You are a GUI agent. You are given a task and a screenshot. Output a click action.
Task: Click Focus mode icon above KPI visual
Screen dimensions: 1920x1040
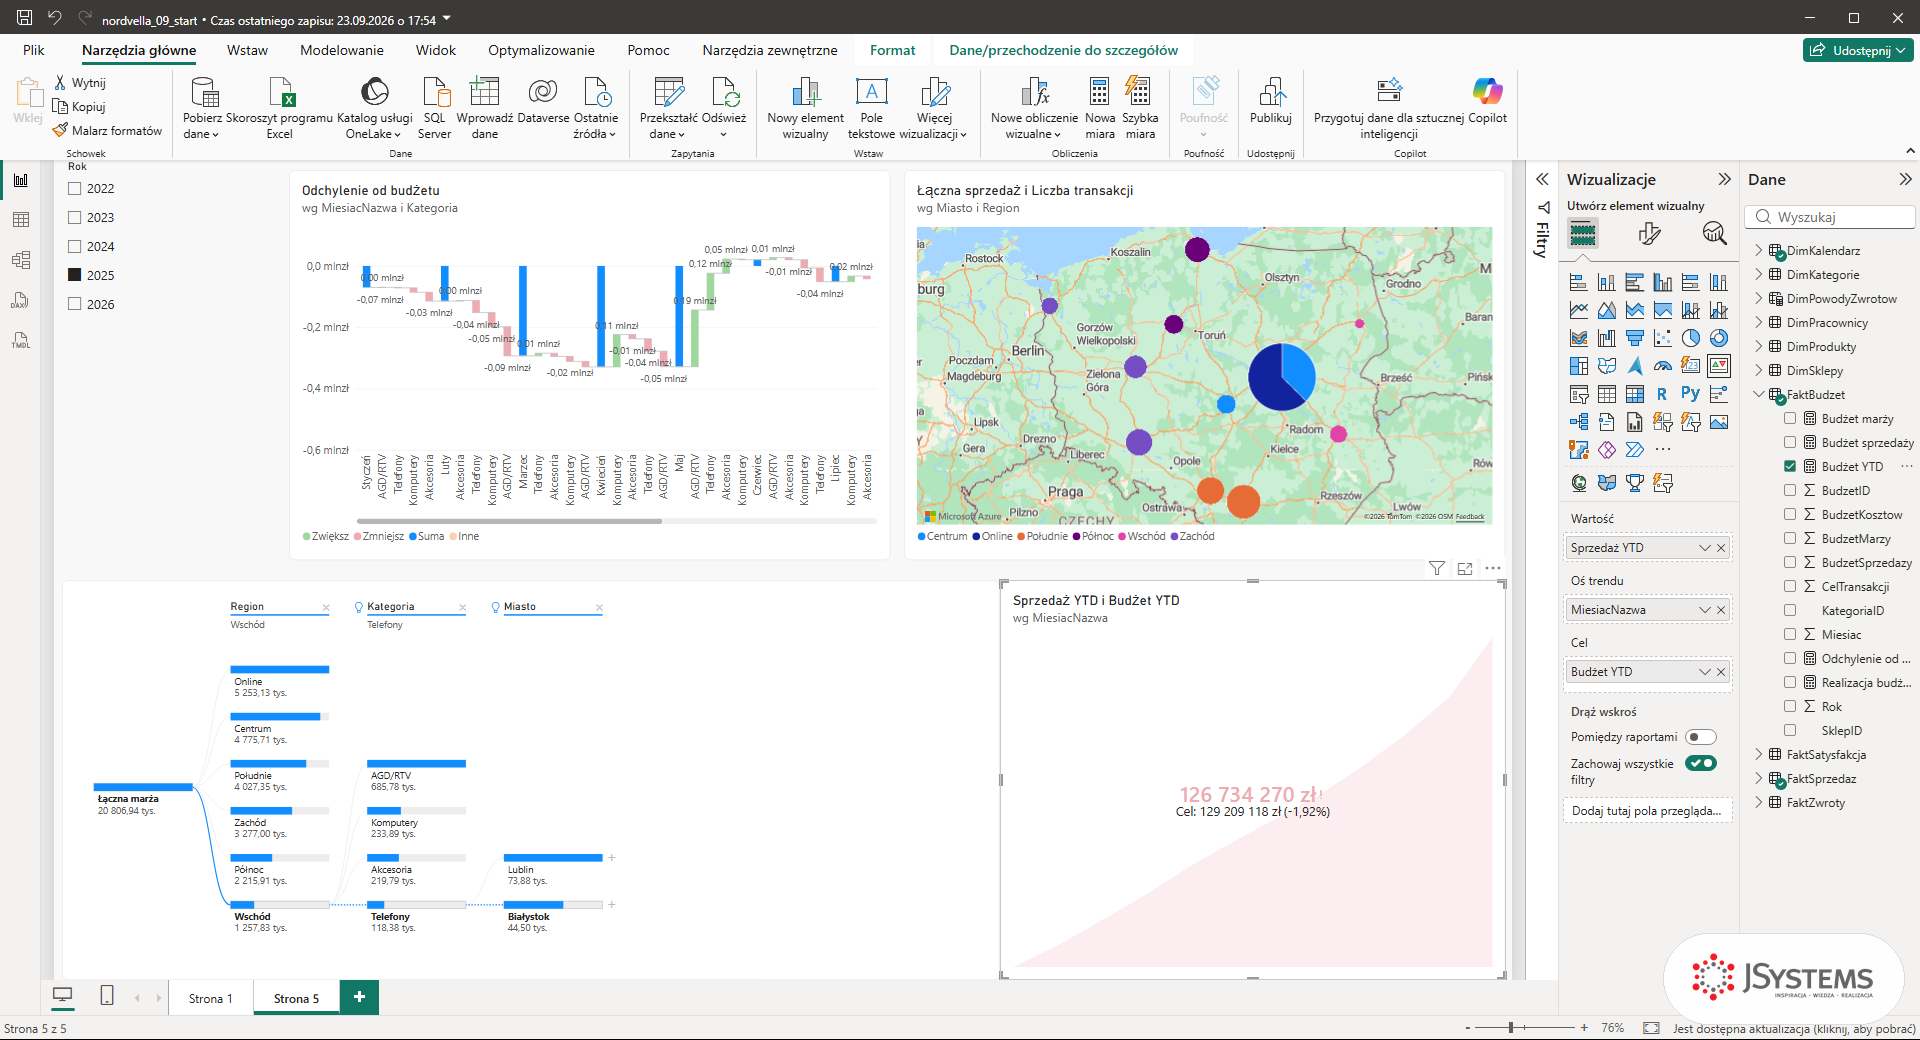coord(1465,568)
